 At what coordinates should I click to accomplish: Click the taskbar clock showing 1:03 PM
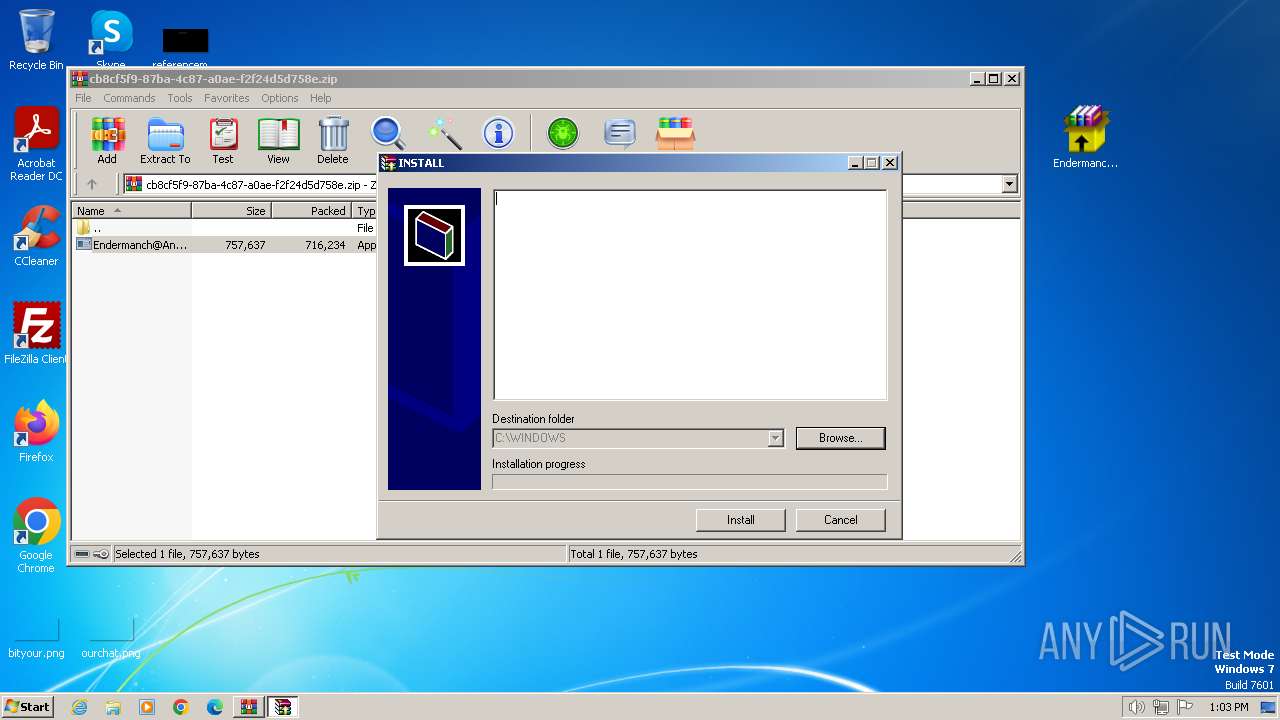pos(1229,707)
